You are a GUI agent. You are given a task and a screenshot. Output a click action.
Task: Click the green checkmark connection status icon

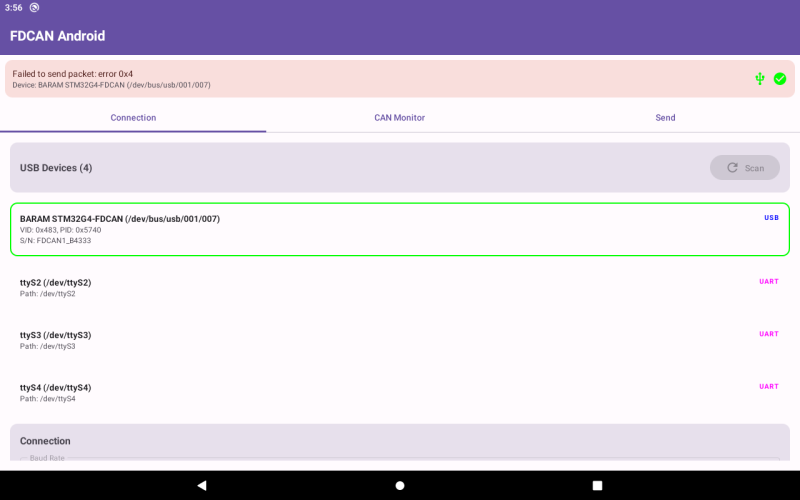[x=780, y=79]
